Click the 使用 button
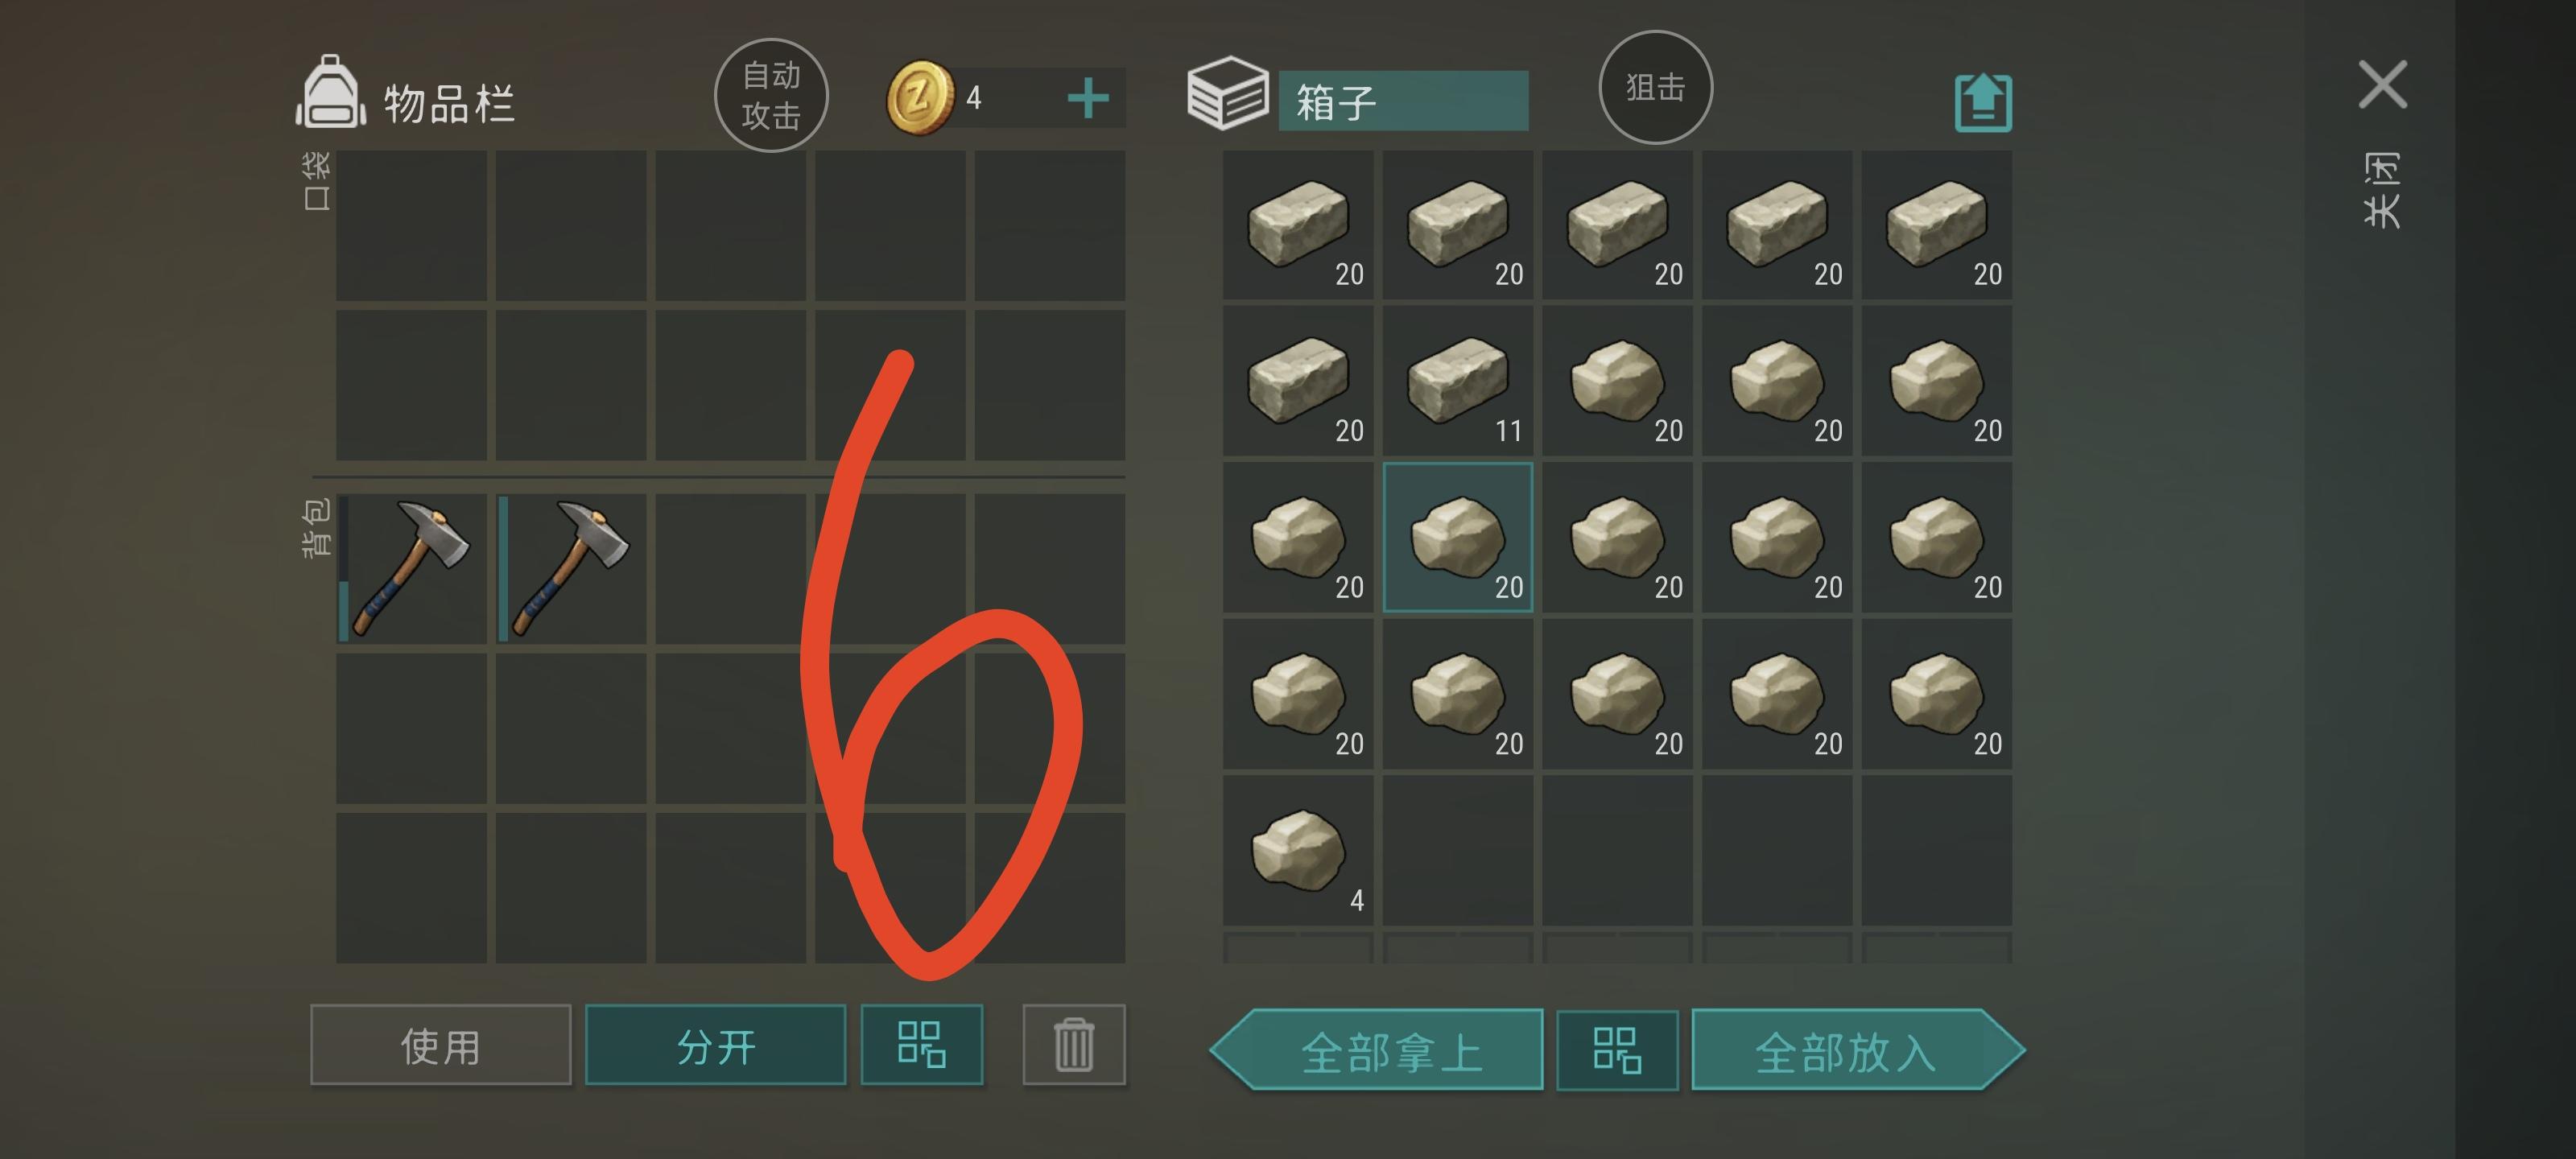 click(440, 1045)
